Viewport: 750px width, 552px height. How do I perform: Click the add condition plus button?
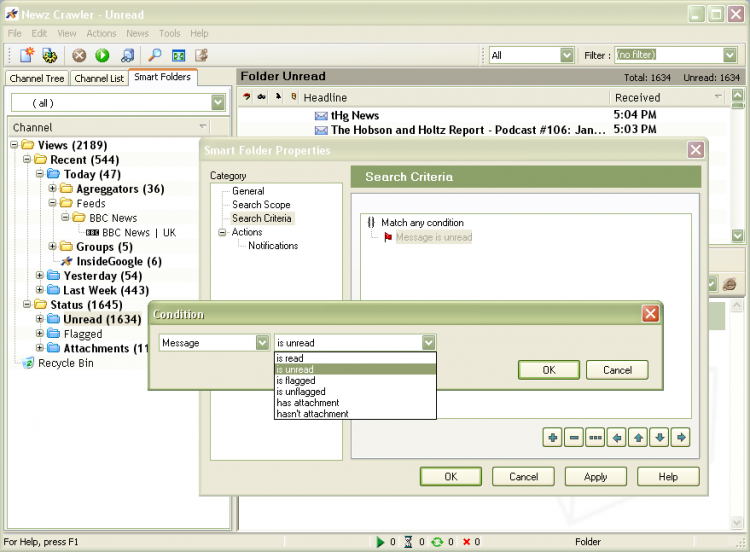point(552,437)
